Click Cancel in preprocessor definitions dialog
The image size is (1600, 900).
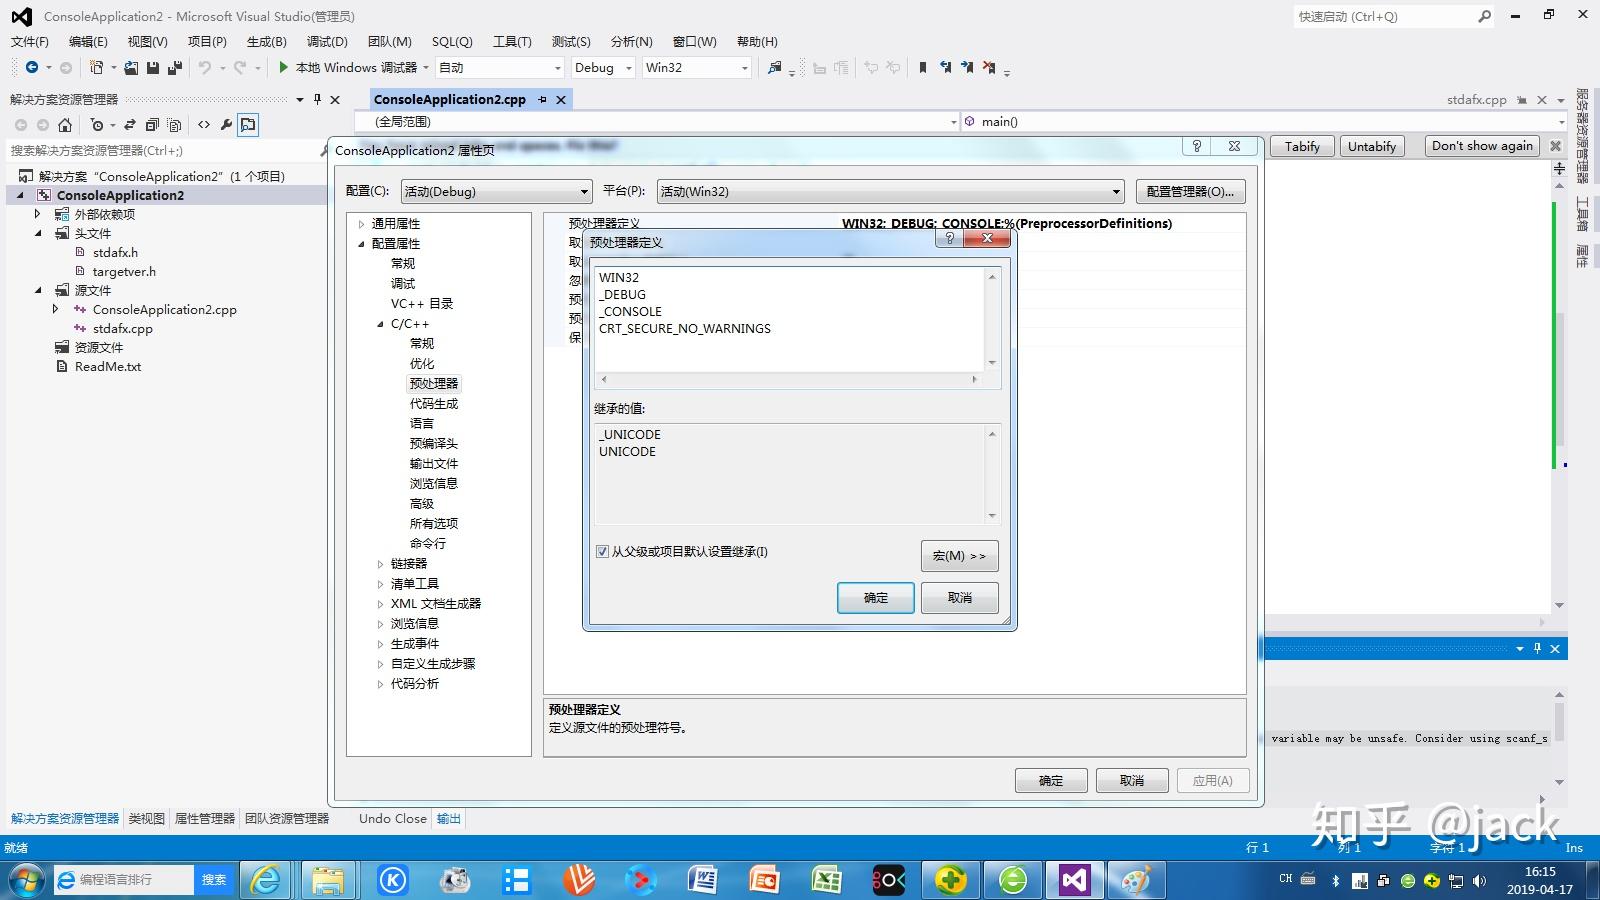coord(960,598)
